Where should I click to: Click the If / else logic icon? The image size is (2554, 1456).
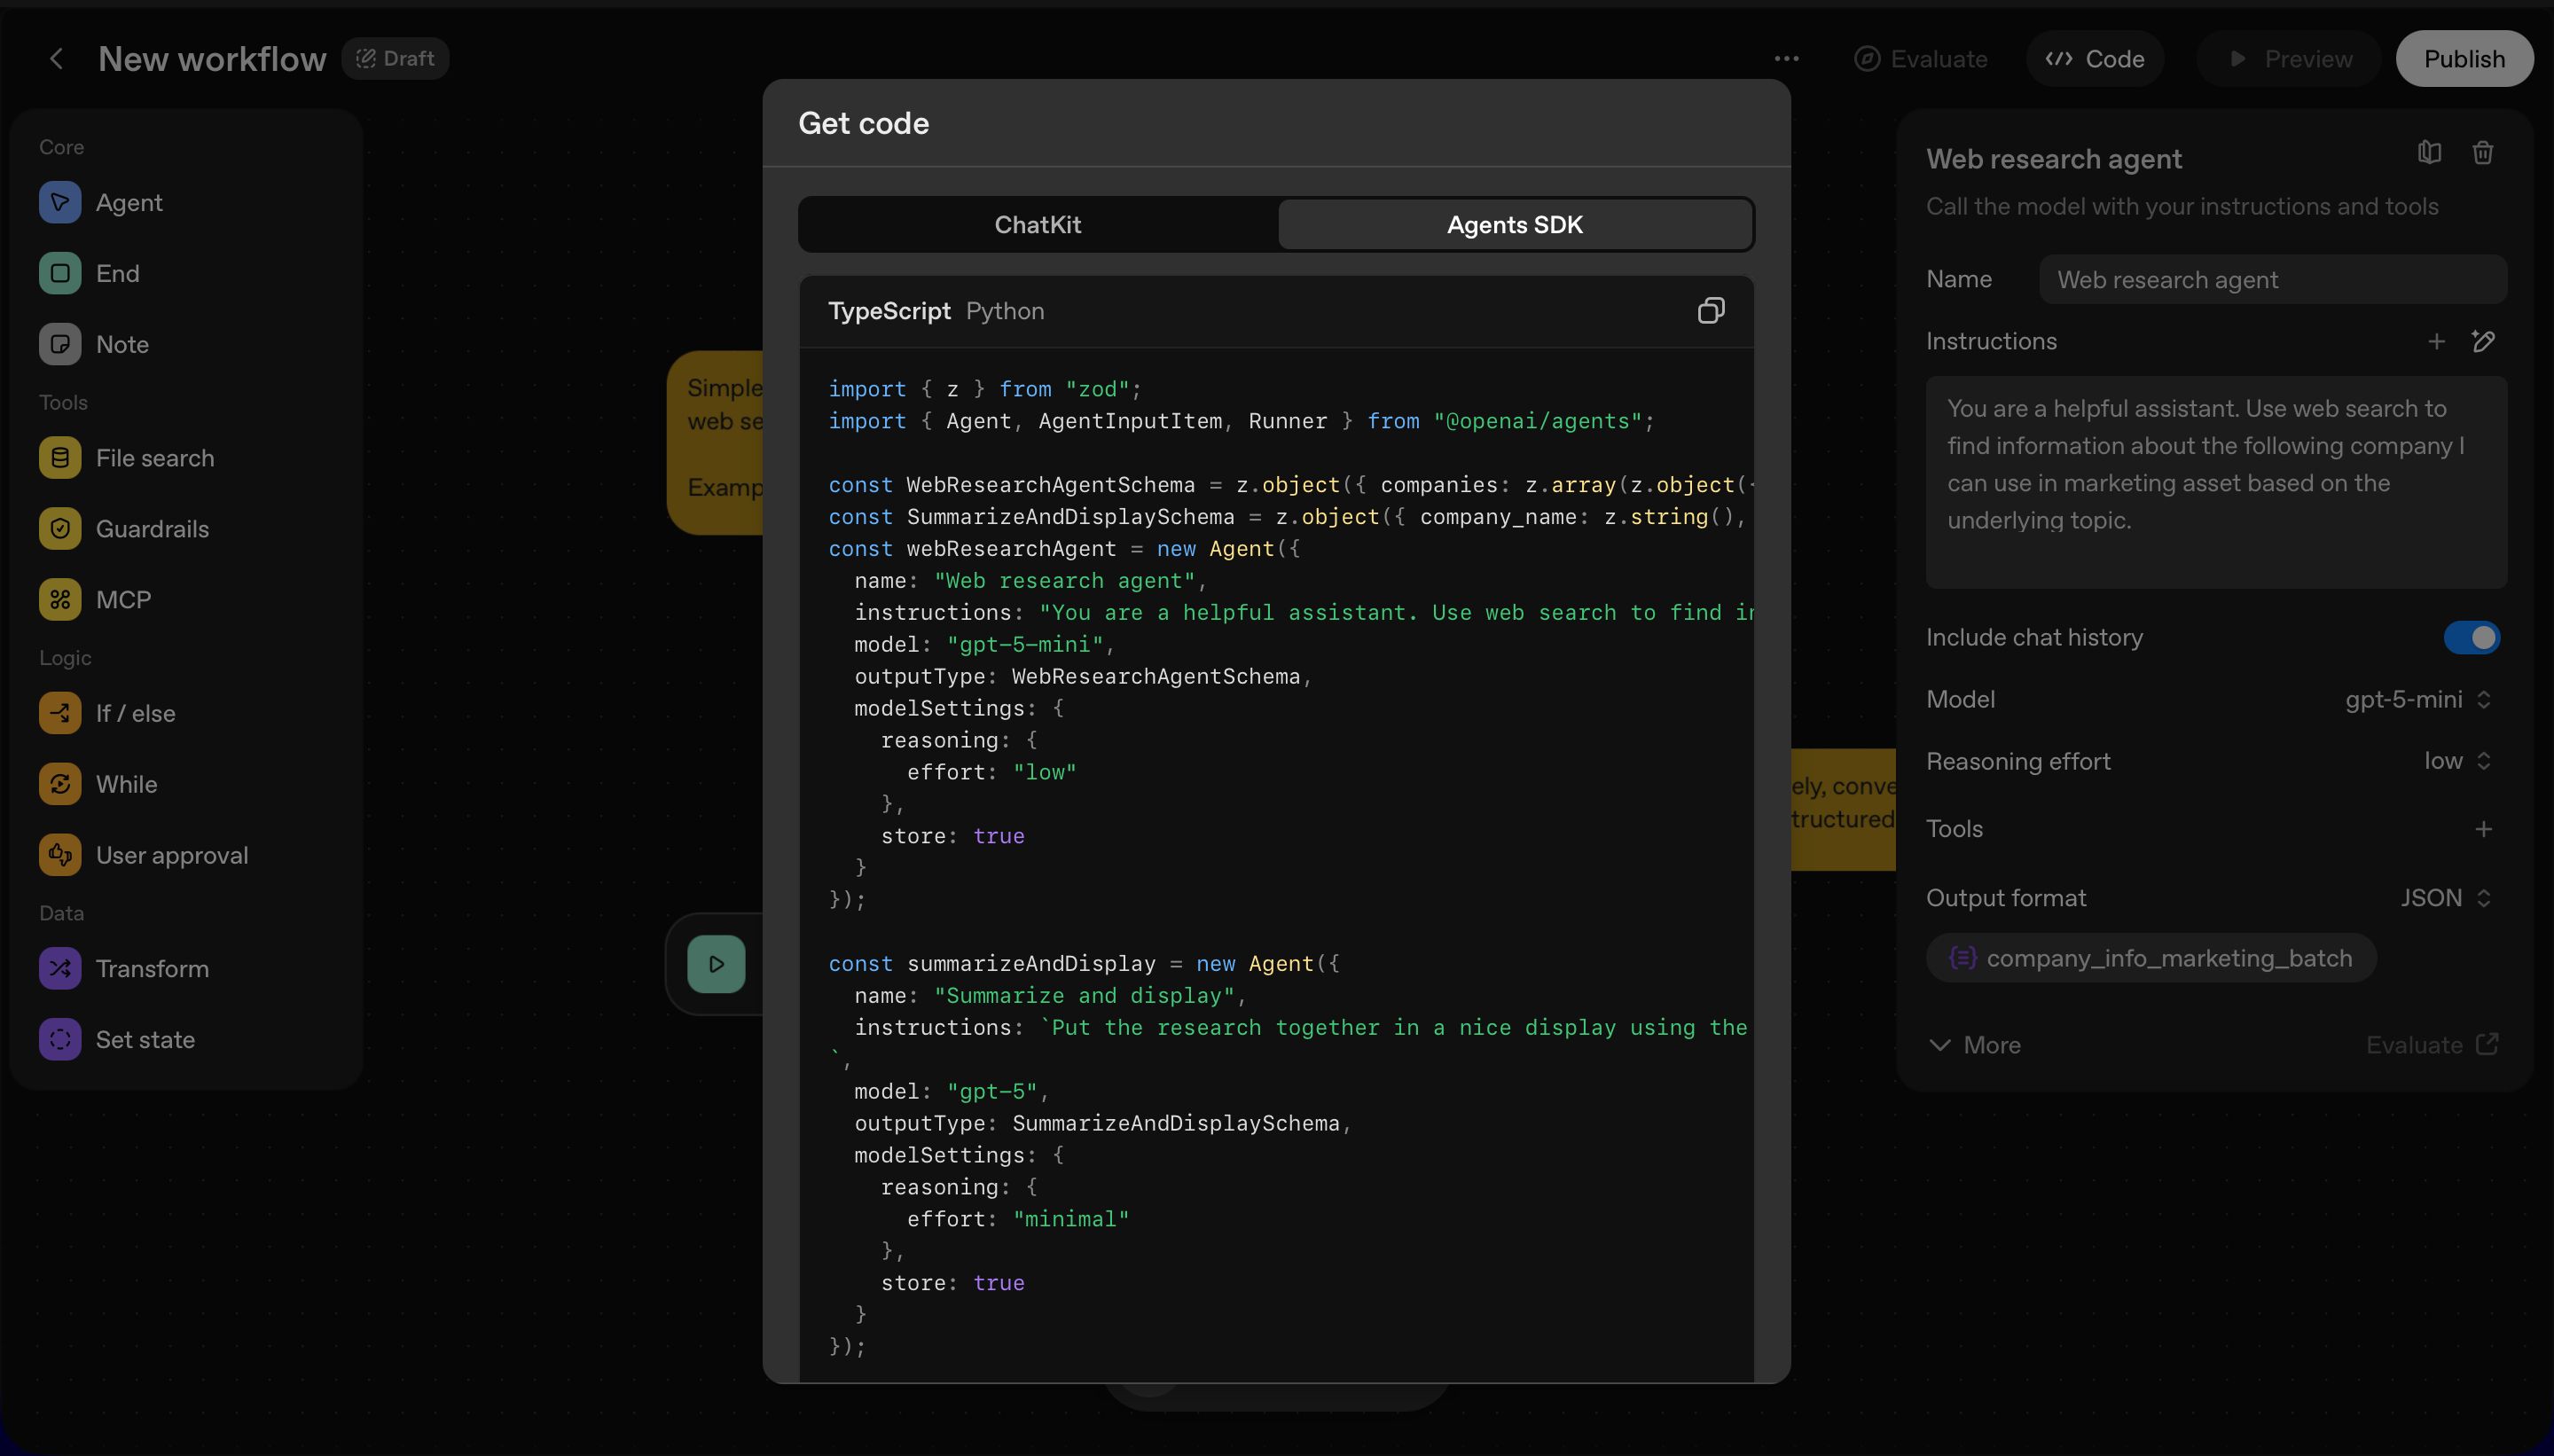tap(60, 714)
